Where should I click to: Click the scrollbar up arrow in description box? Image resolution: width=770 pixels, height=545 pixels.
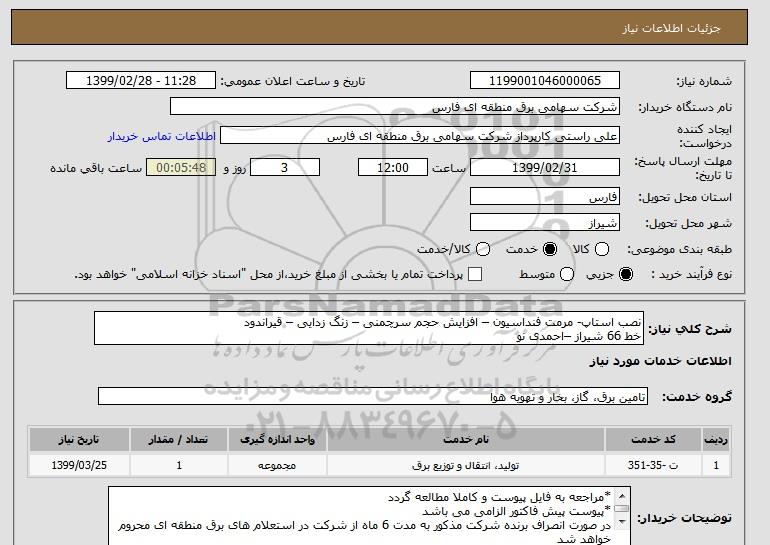622,496
